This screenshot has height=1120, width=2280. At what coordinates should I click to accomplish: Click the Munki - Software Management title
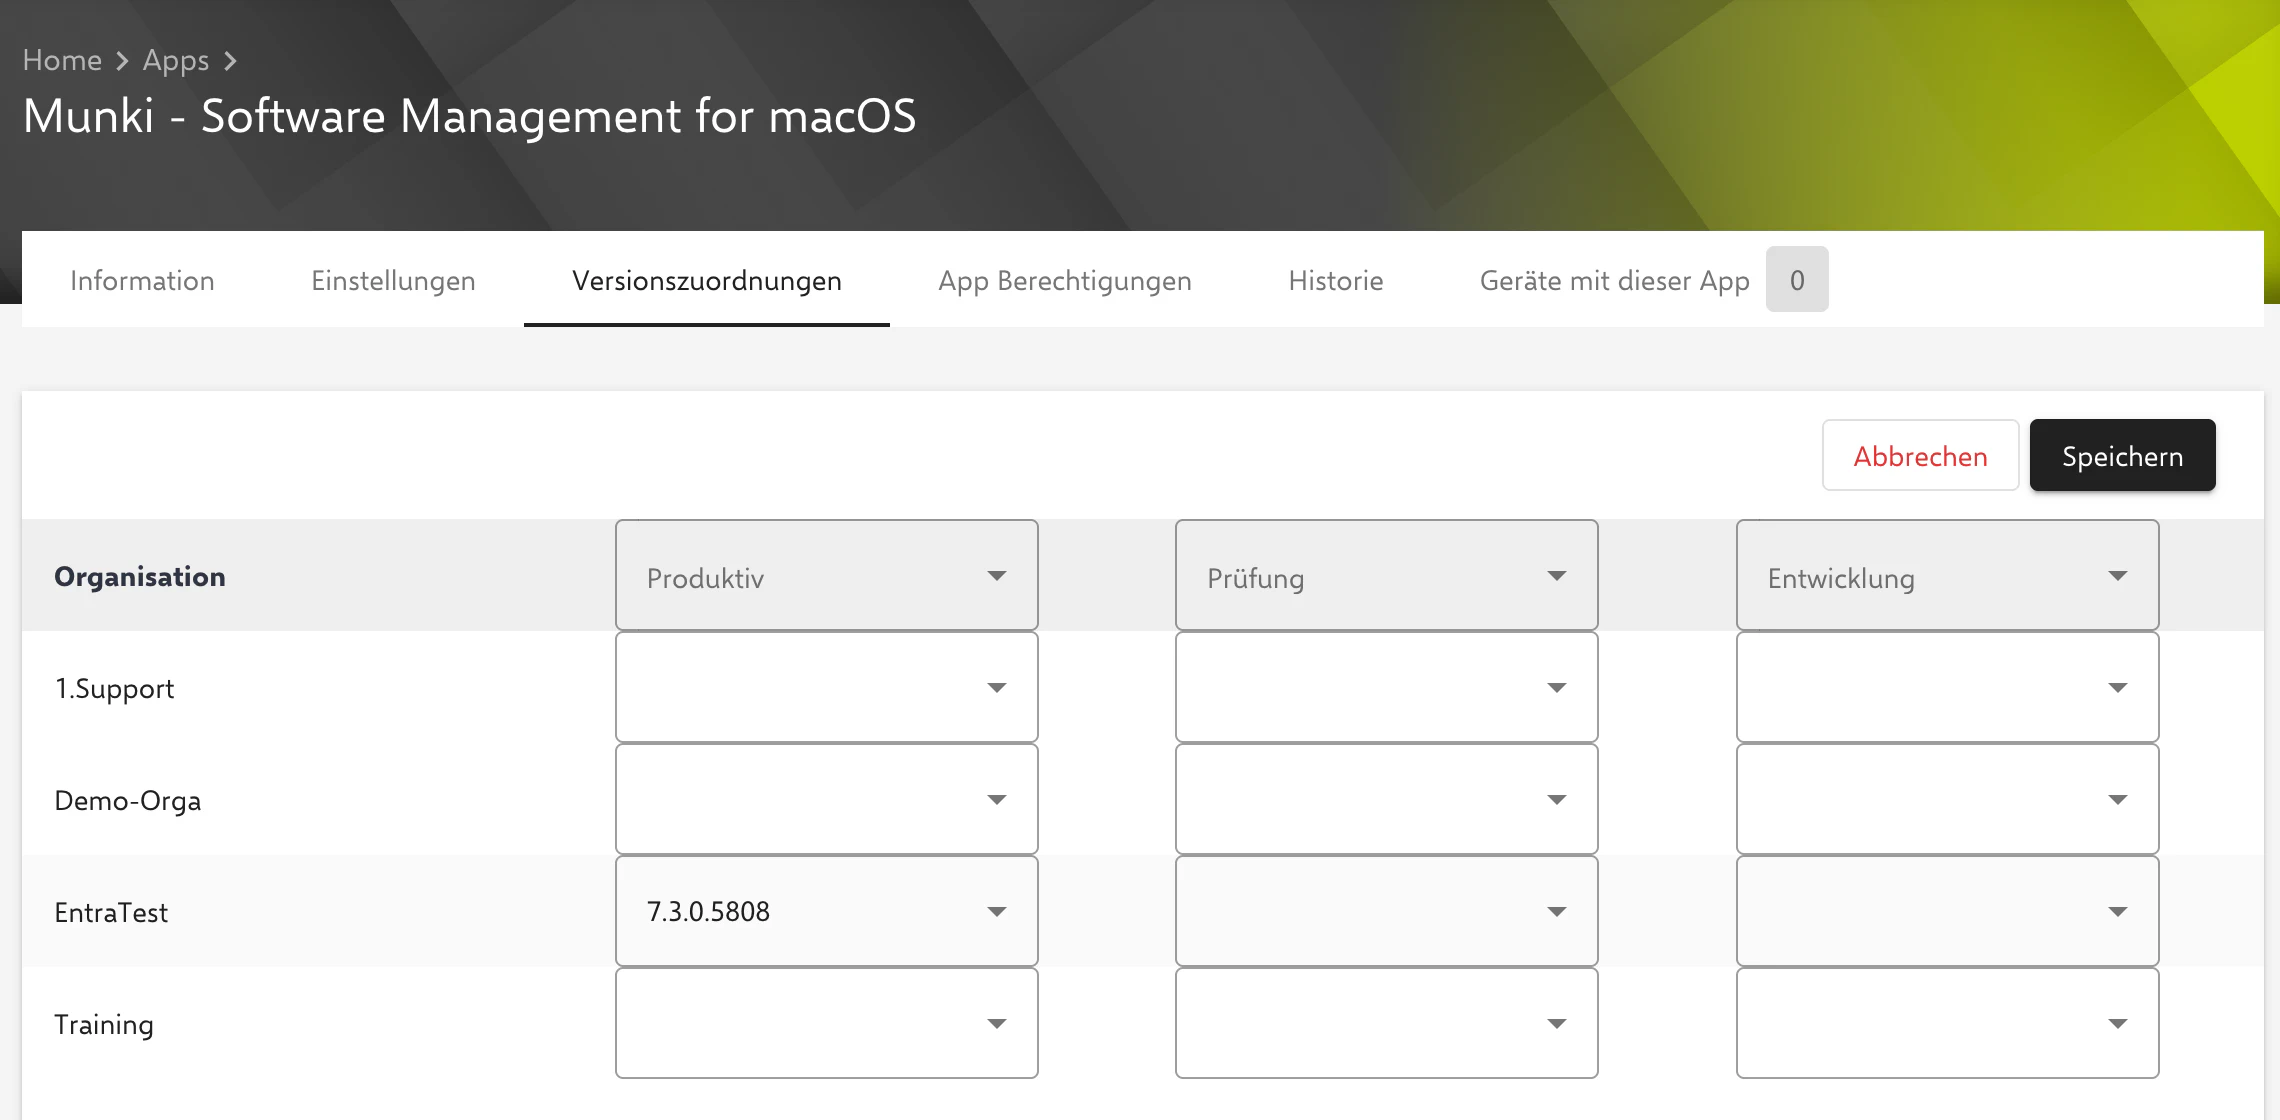(469, 116)
